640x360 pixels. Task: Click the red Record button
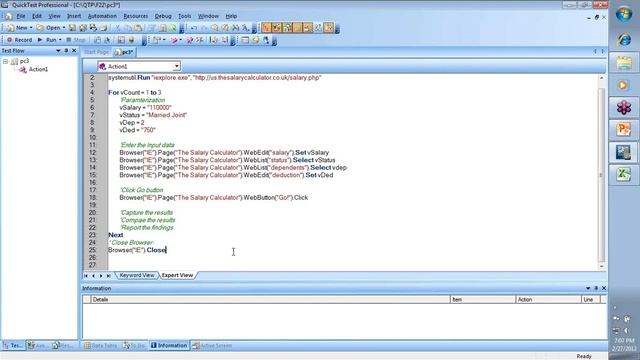tap(19, 40)
